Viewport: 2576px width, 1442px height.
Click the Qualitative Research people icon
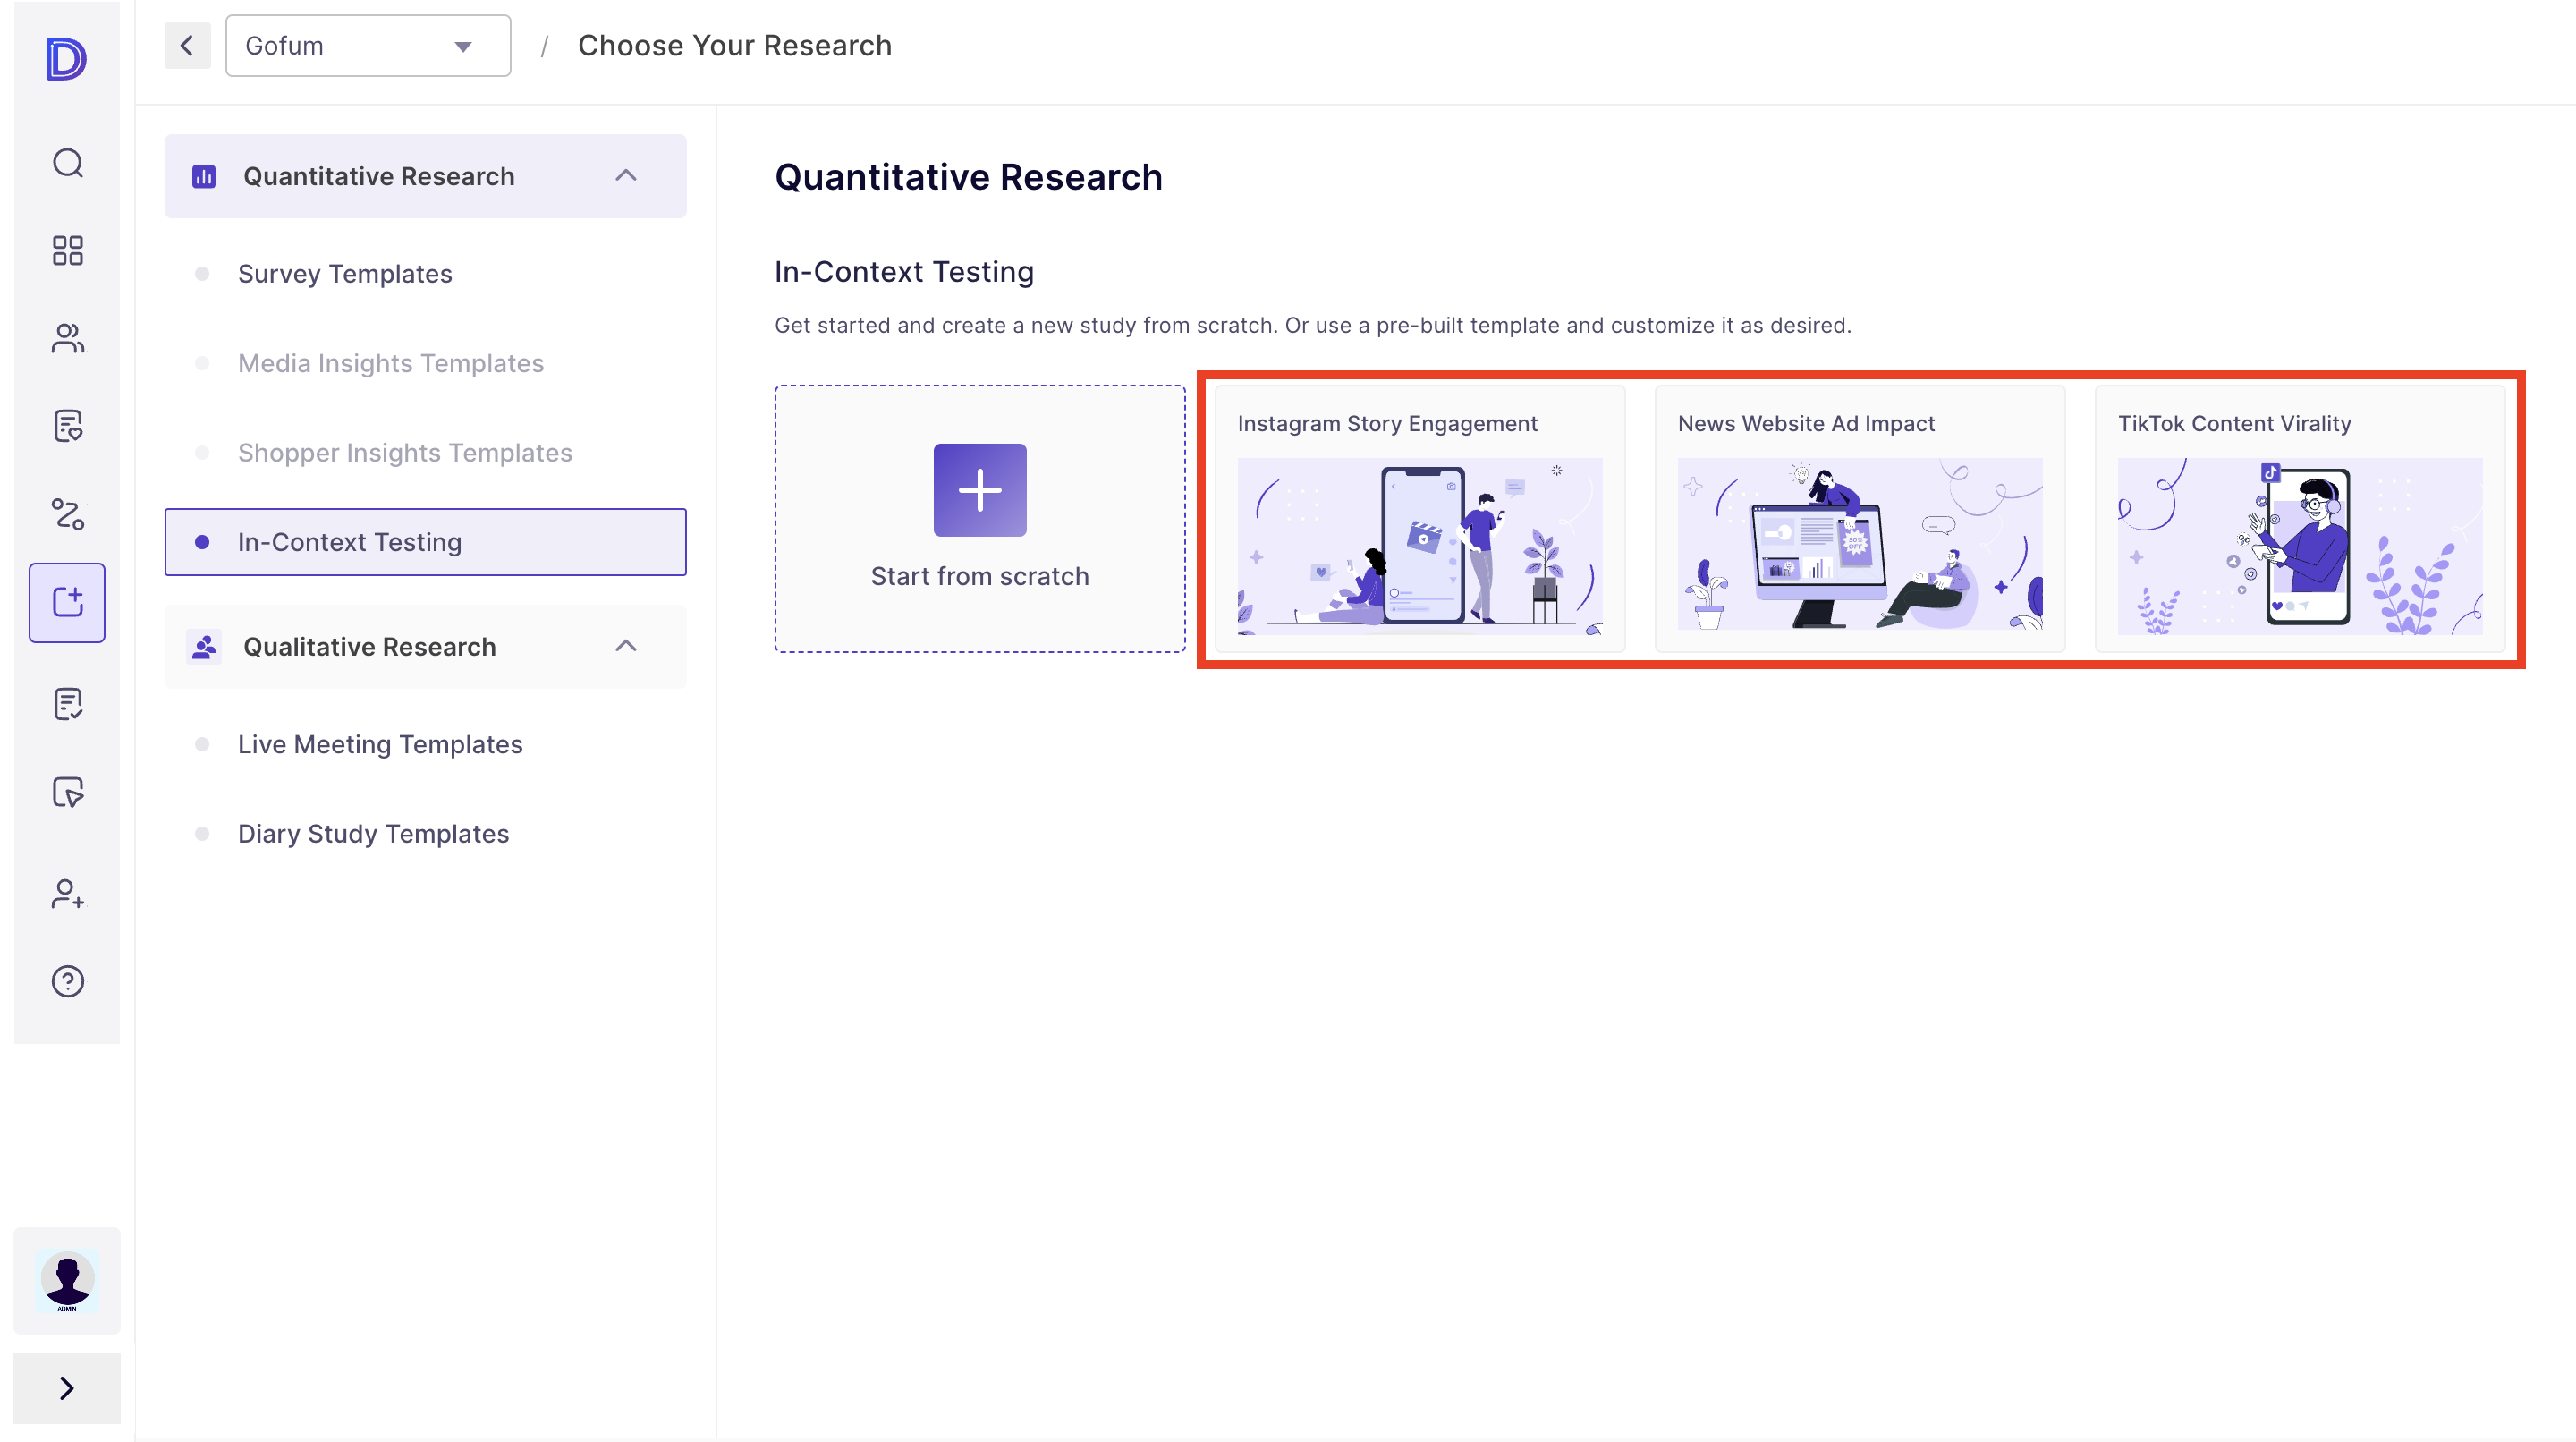coord(204,647)
